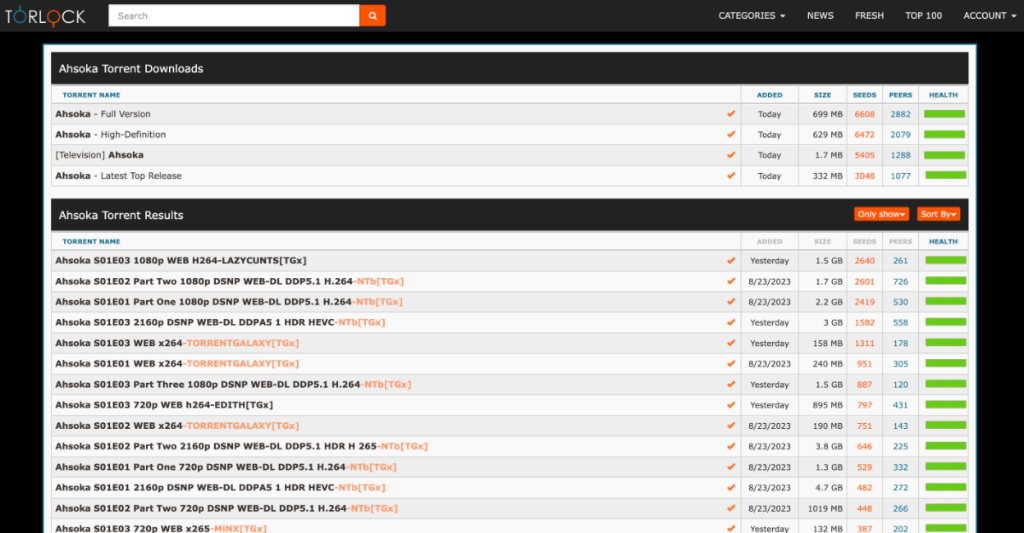Click verified checkmark for S01E03 Part Three 1080p
The height and width of the screenshot is (533, 1024).
pos(731,385)
